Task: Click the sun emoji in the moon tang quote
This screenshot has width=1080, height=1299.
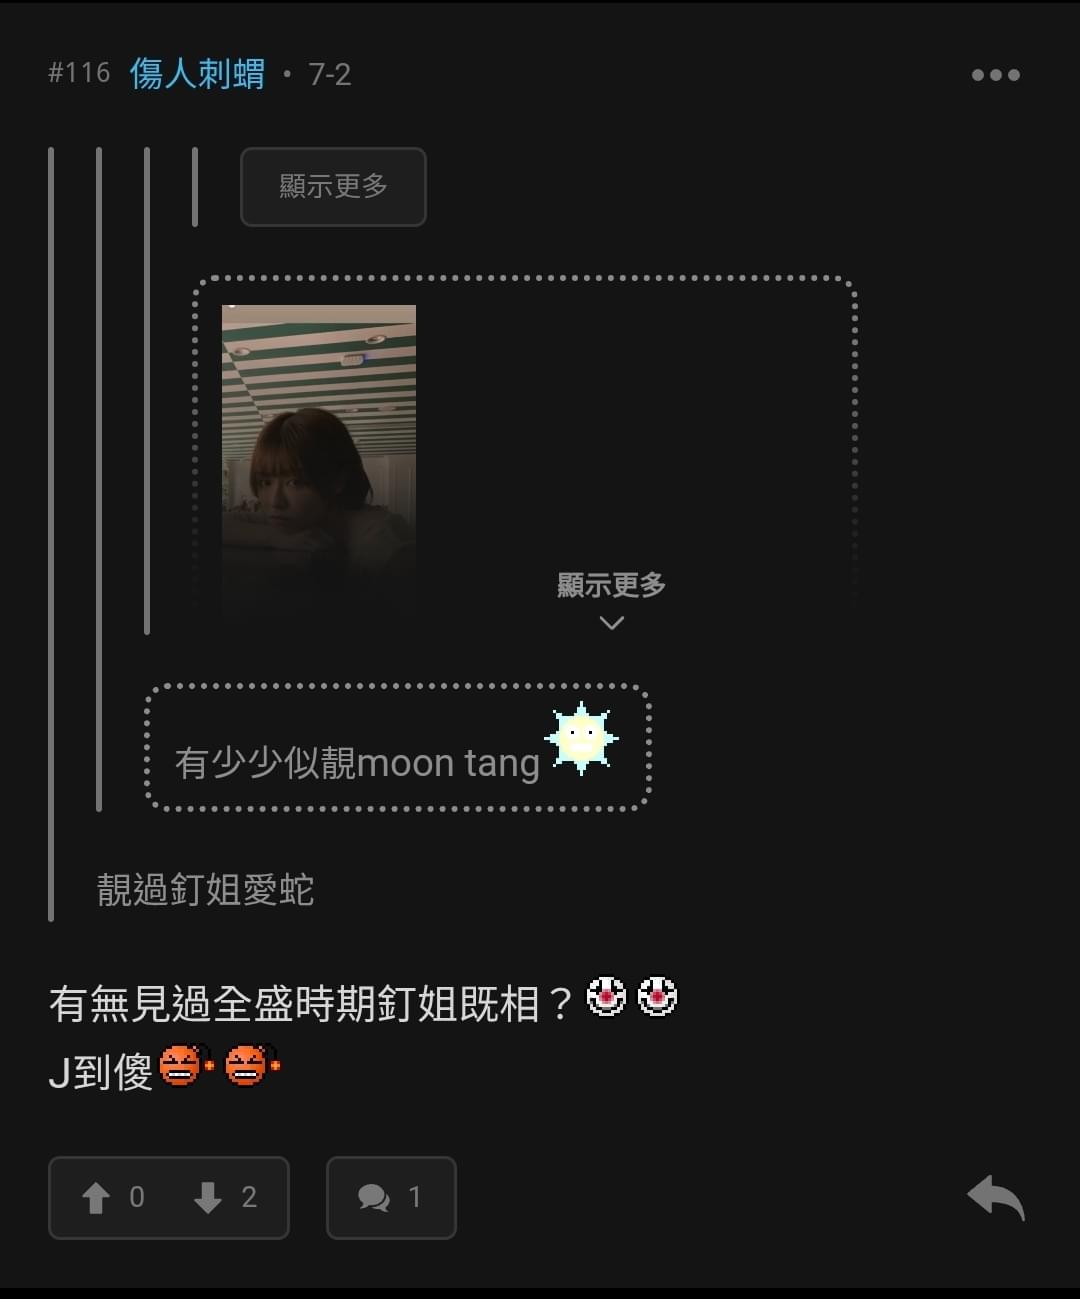Action: (581, 739)
